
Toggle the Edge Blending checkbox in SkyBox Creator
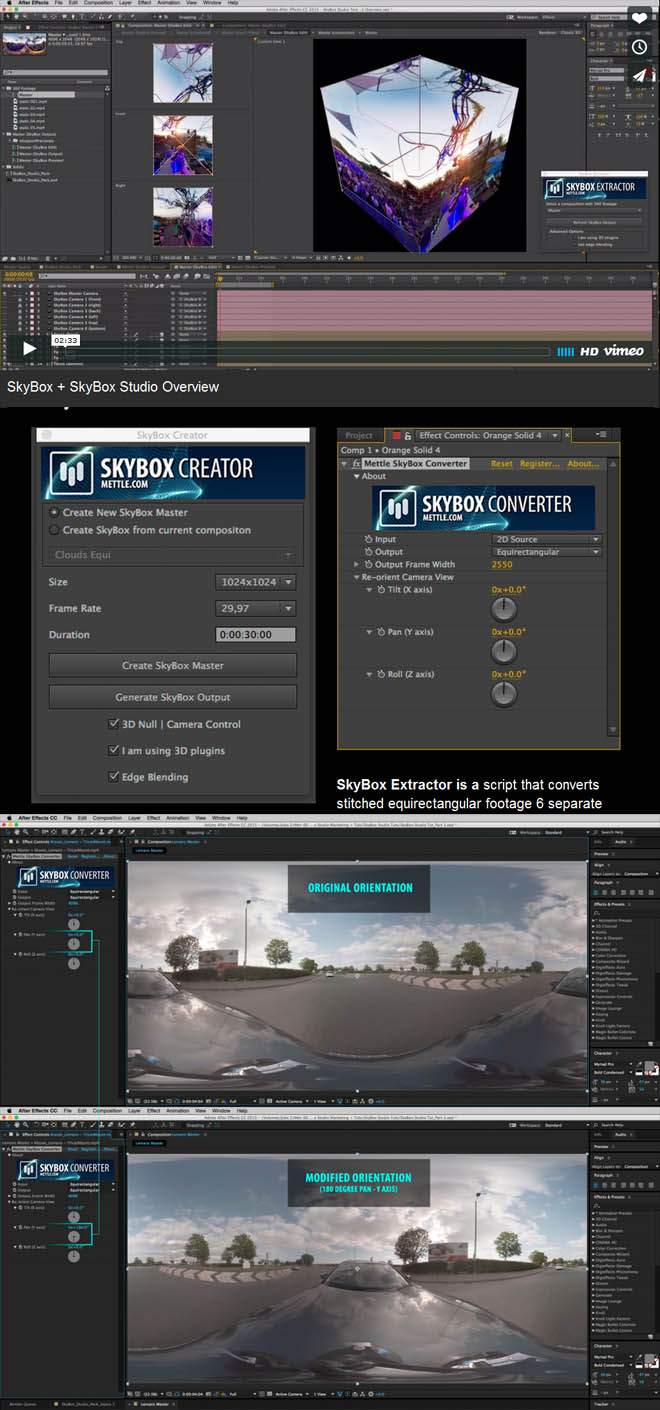(x=114, y=777)
